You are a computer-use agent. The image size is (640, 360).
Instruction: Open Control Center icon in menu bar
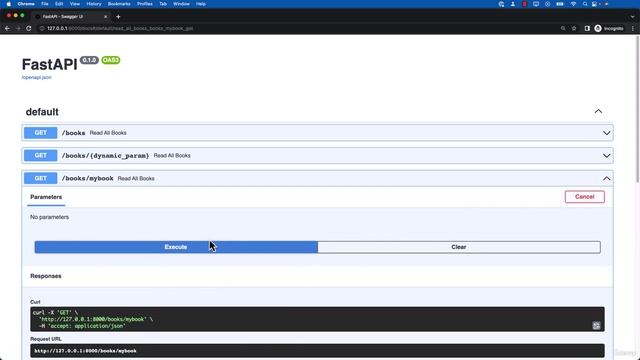click(x=595, y=4)
